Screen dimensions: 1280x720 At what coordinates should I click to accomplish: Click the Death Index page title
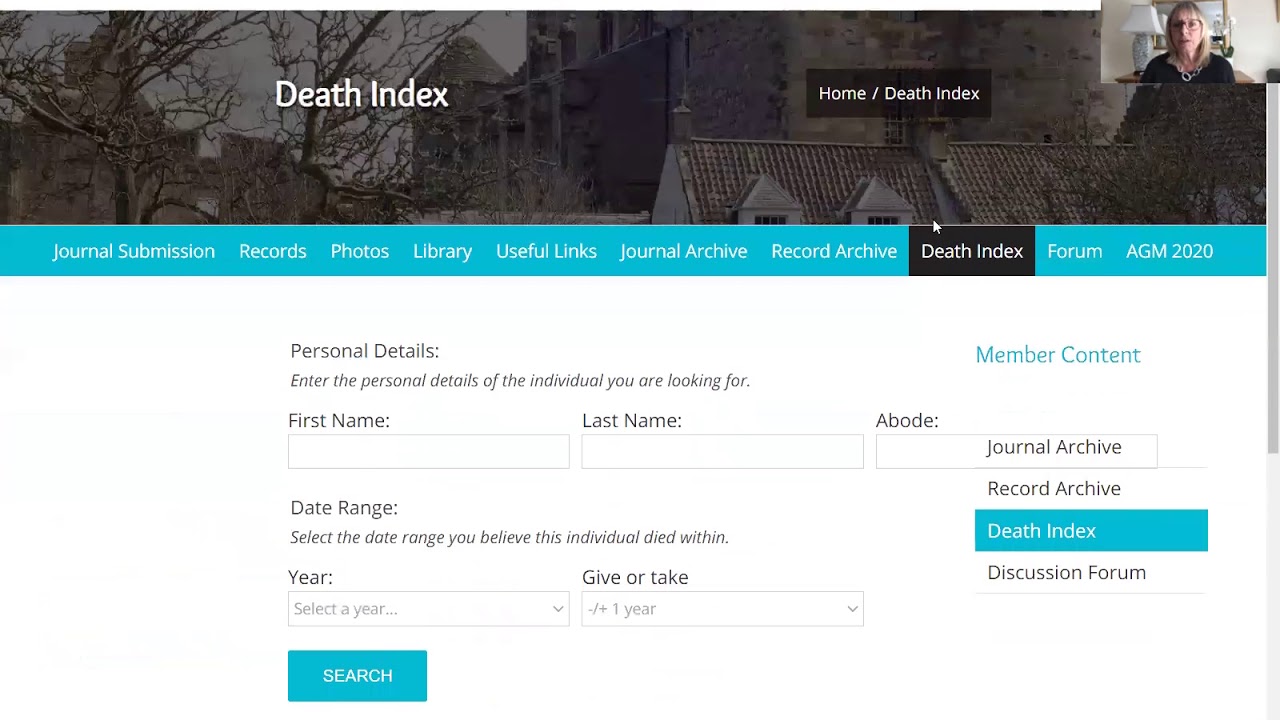point(361,94)
